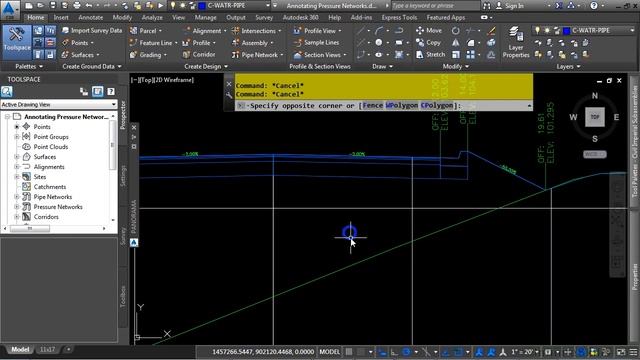The image size is (640, 360).
Task: Open the annotation scale 1"=20' dropdown
Action: 524,351
